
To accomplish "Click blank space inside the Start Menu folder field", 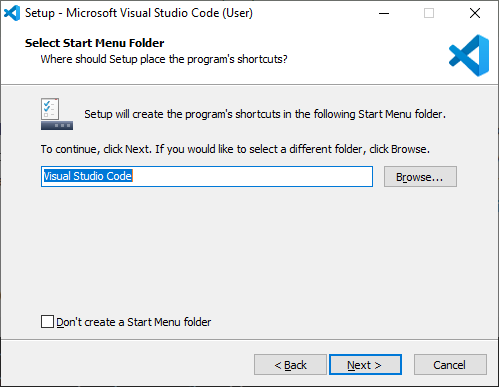I will tap(252, 176).
